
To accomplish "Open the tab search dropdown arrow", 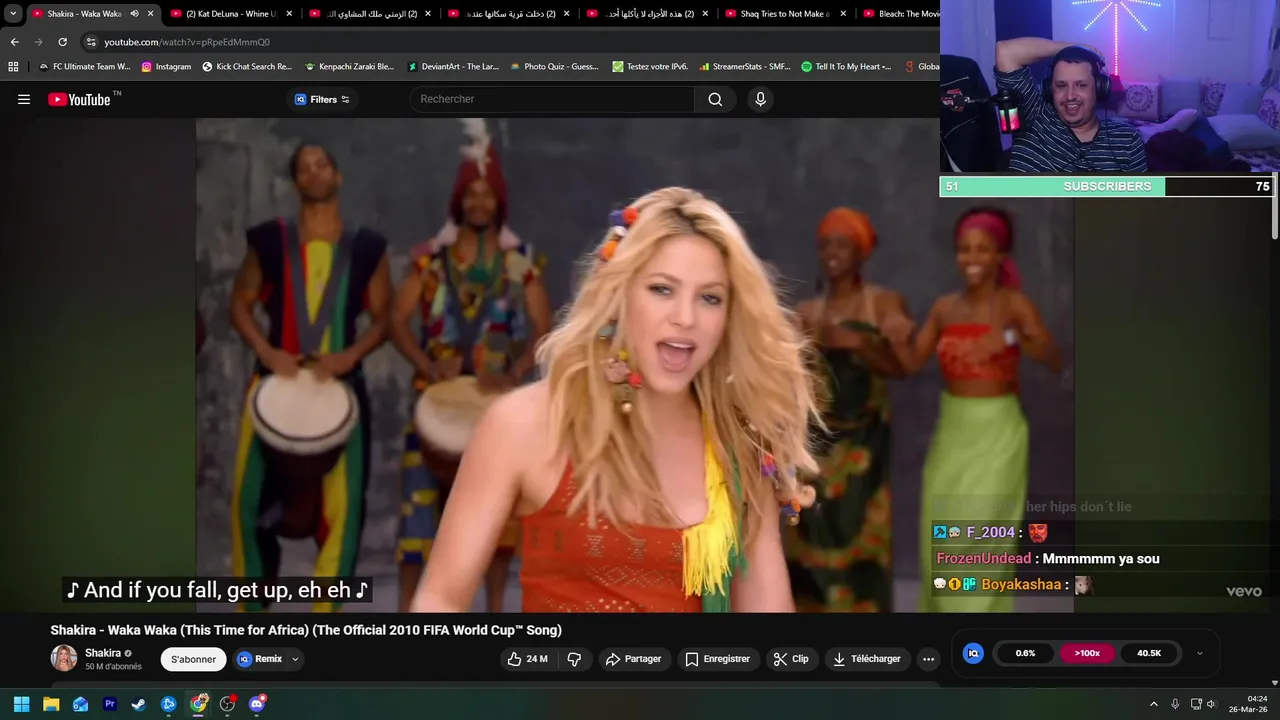I will pyautogui.click(x=13, y=14).
